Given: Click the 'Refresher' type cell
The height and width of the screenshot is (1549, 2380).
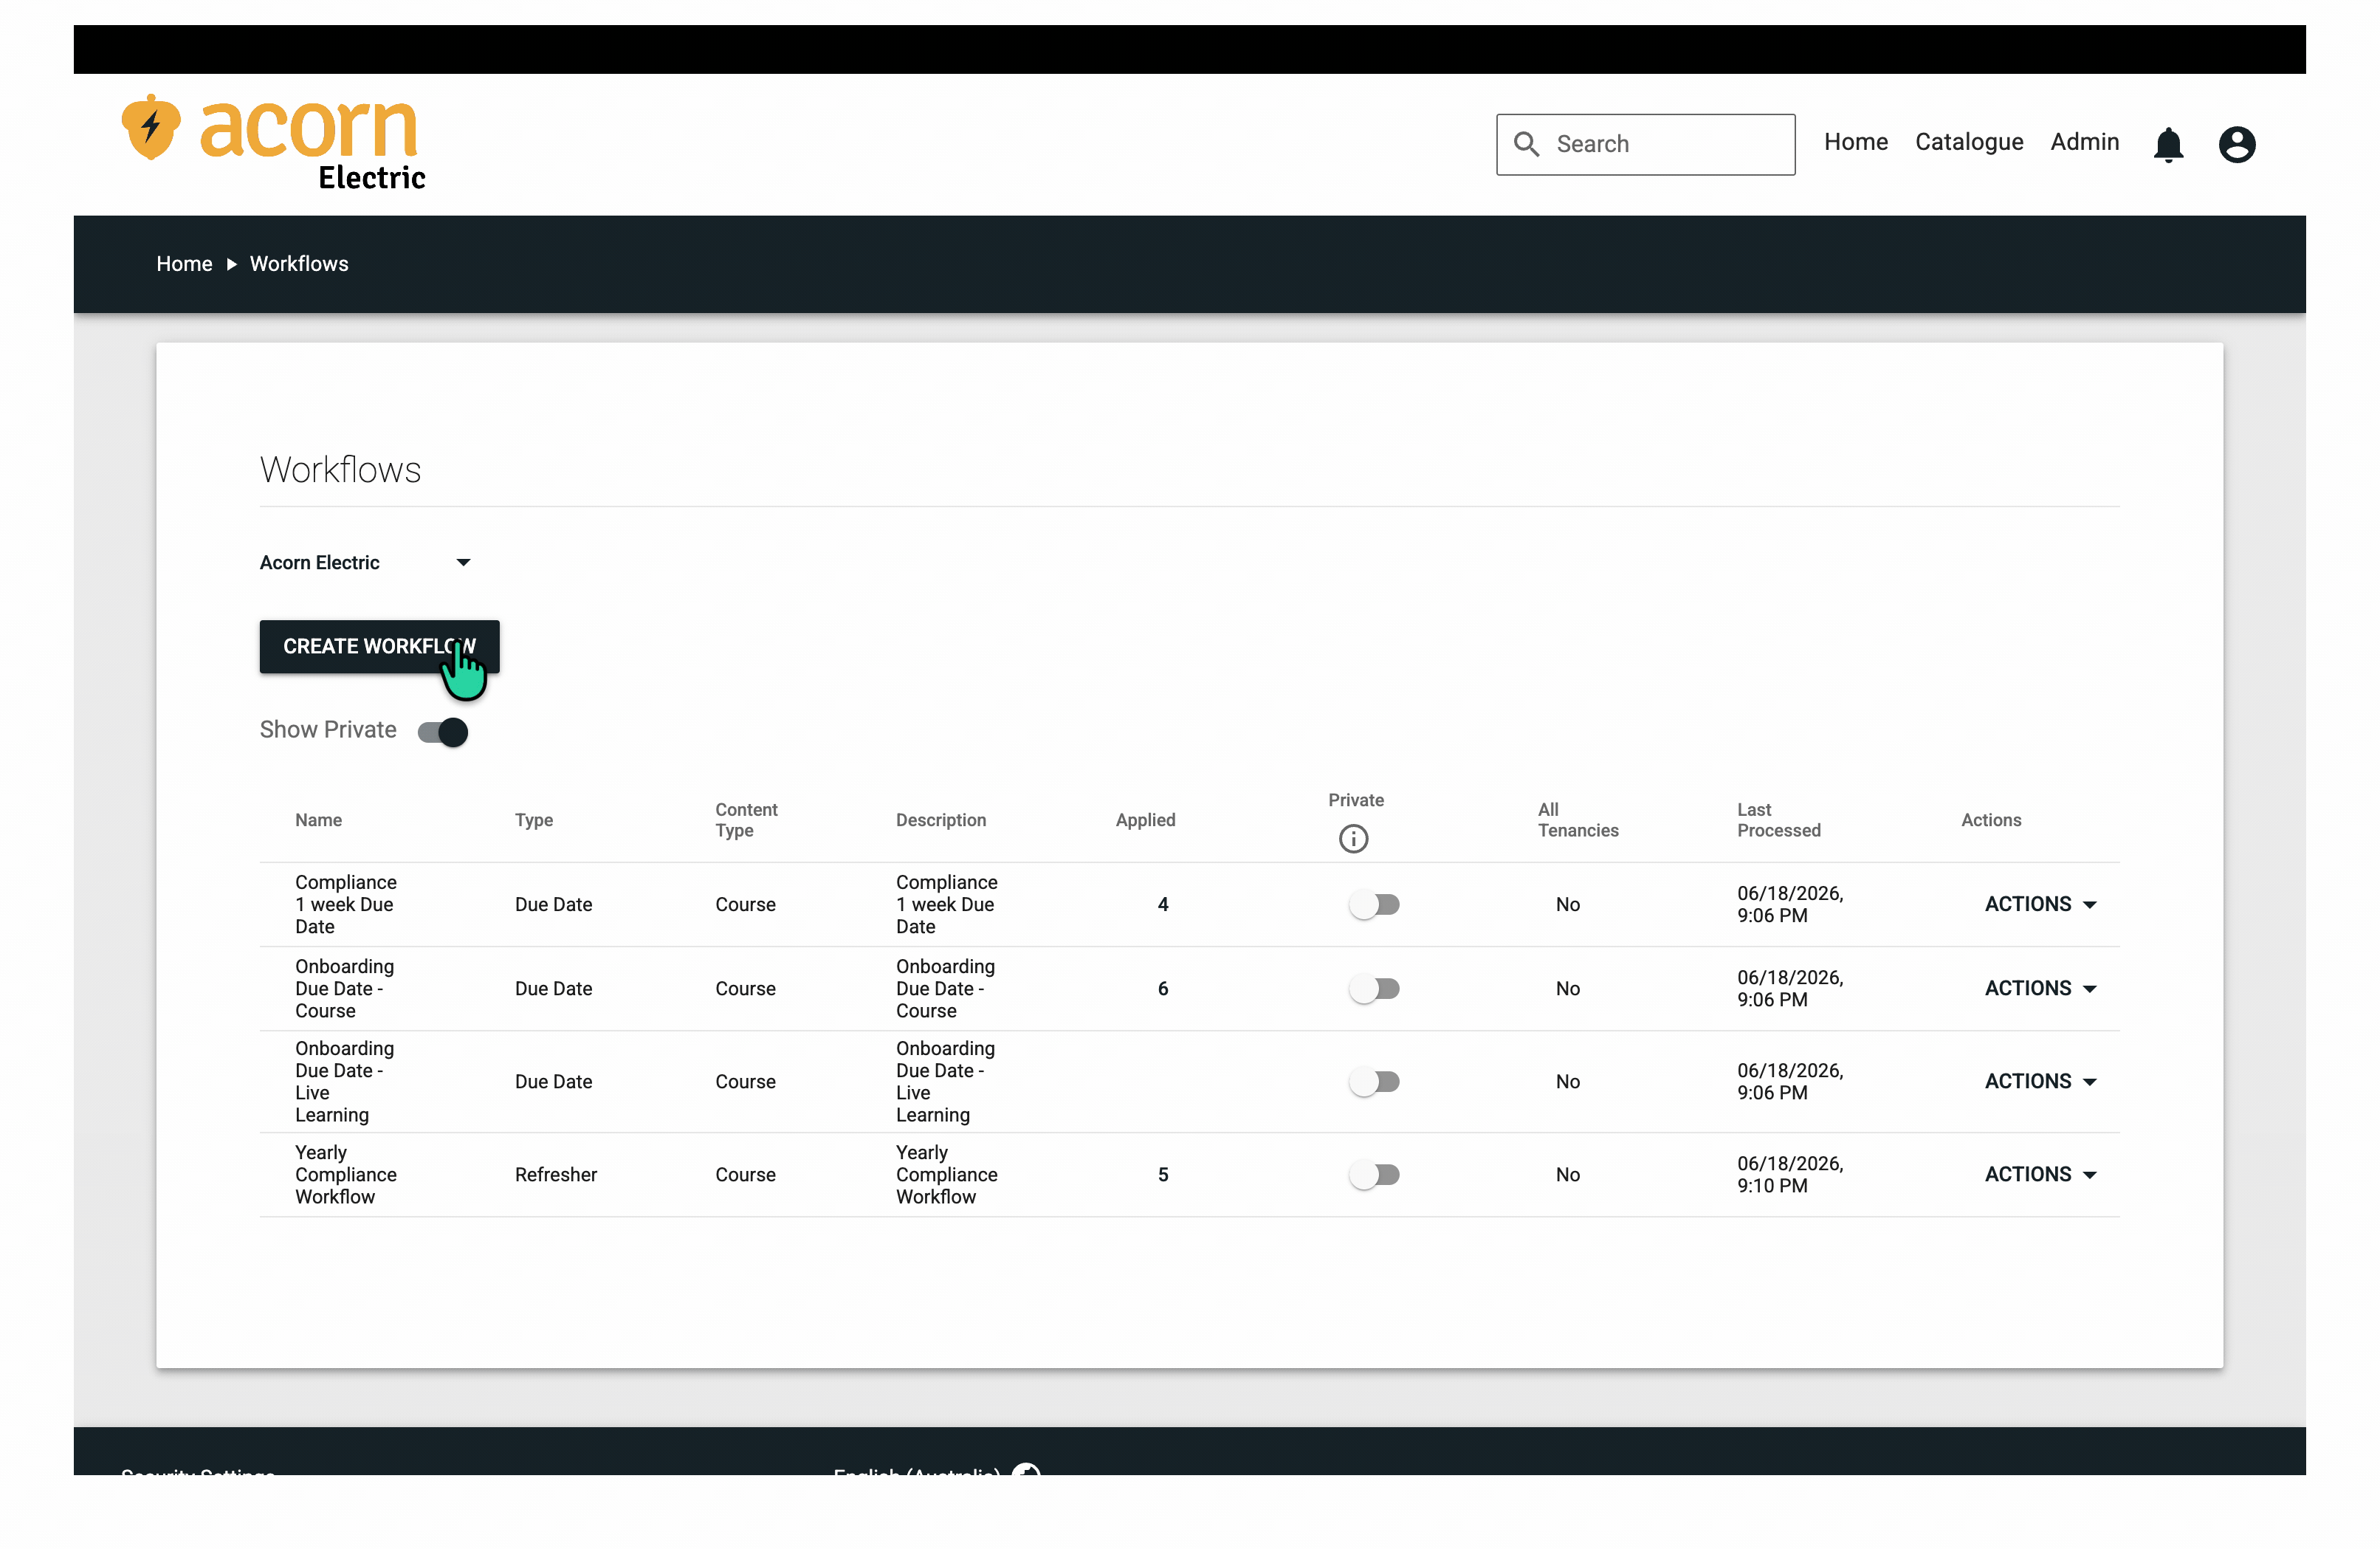Looking at the screenshot, I should [555, 1174].
